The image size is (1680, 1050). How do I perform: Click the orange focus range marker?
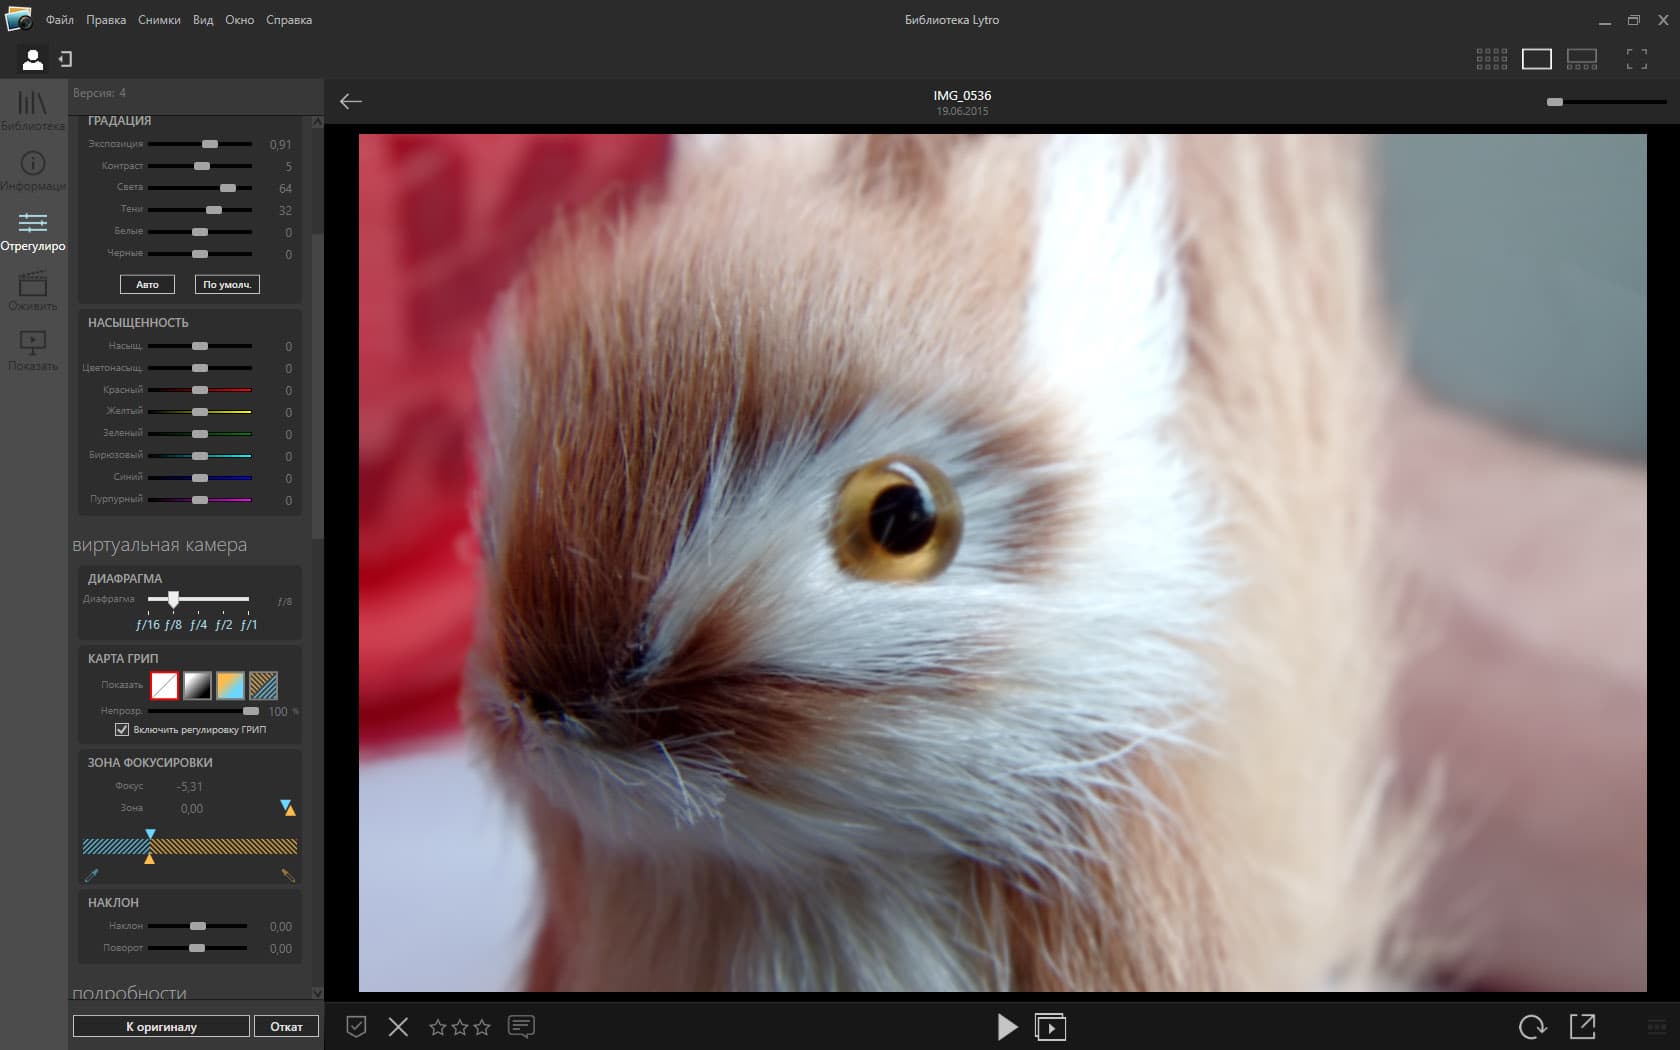click(149, 858)
